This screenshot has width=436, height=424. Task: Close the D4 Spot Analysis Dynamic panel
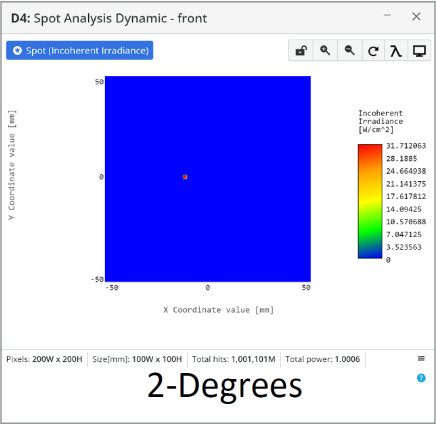[x=416, y=16]
